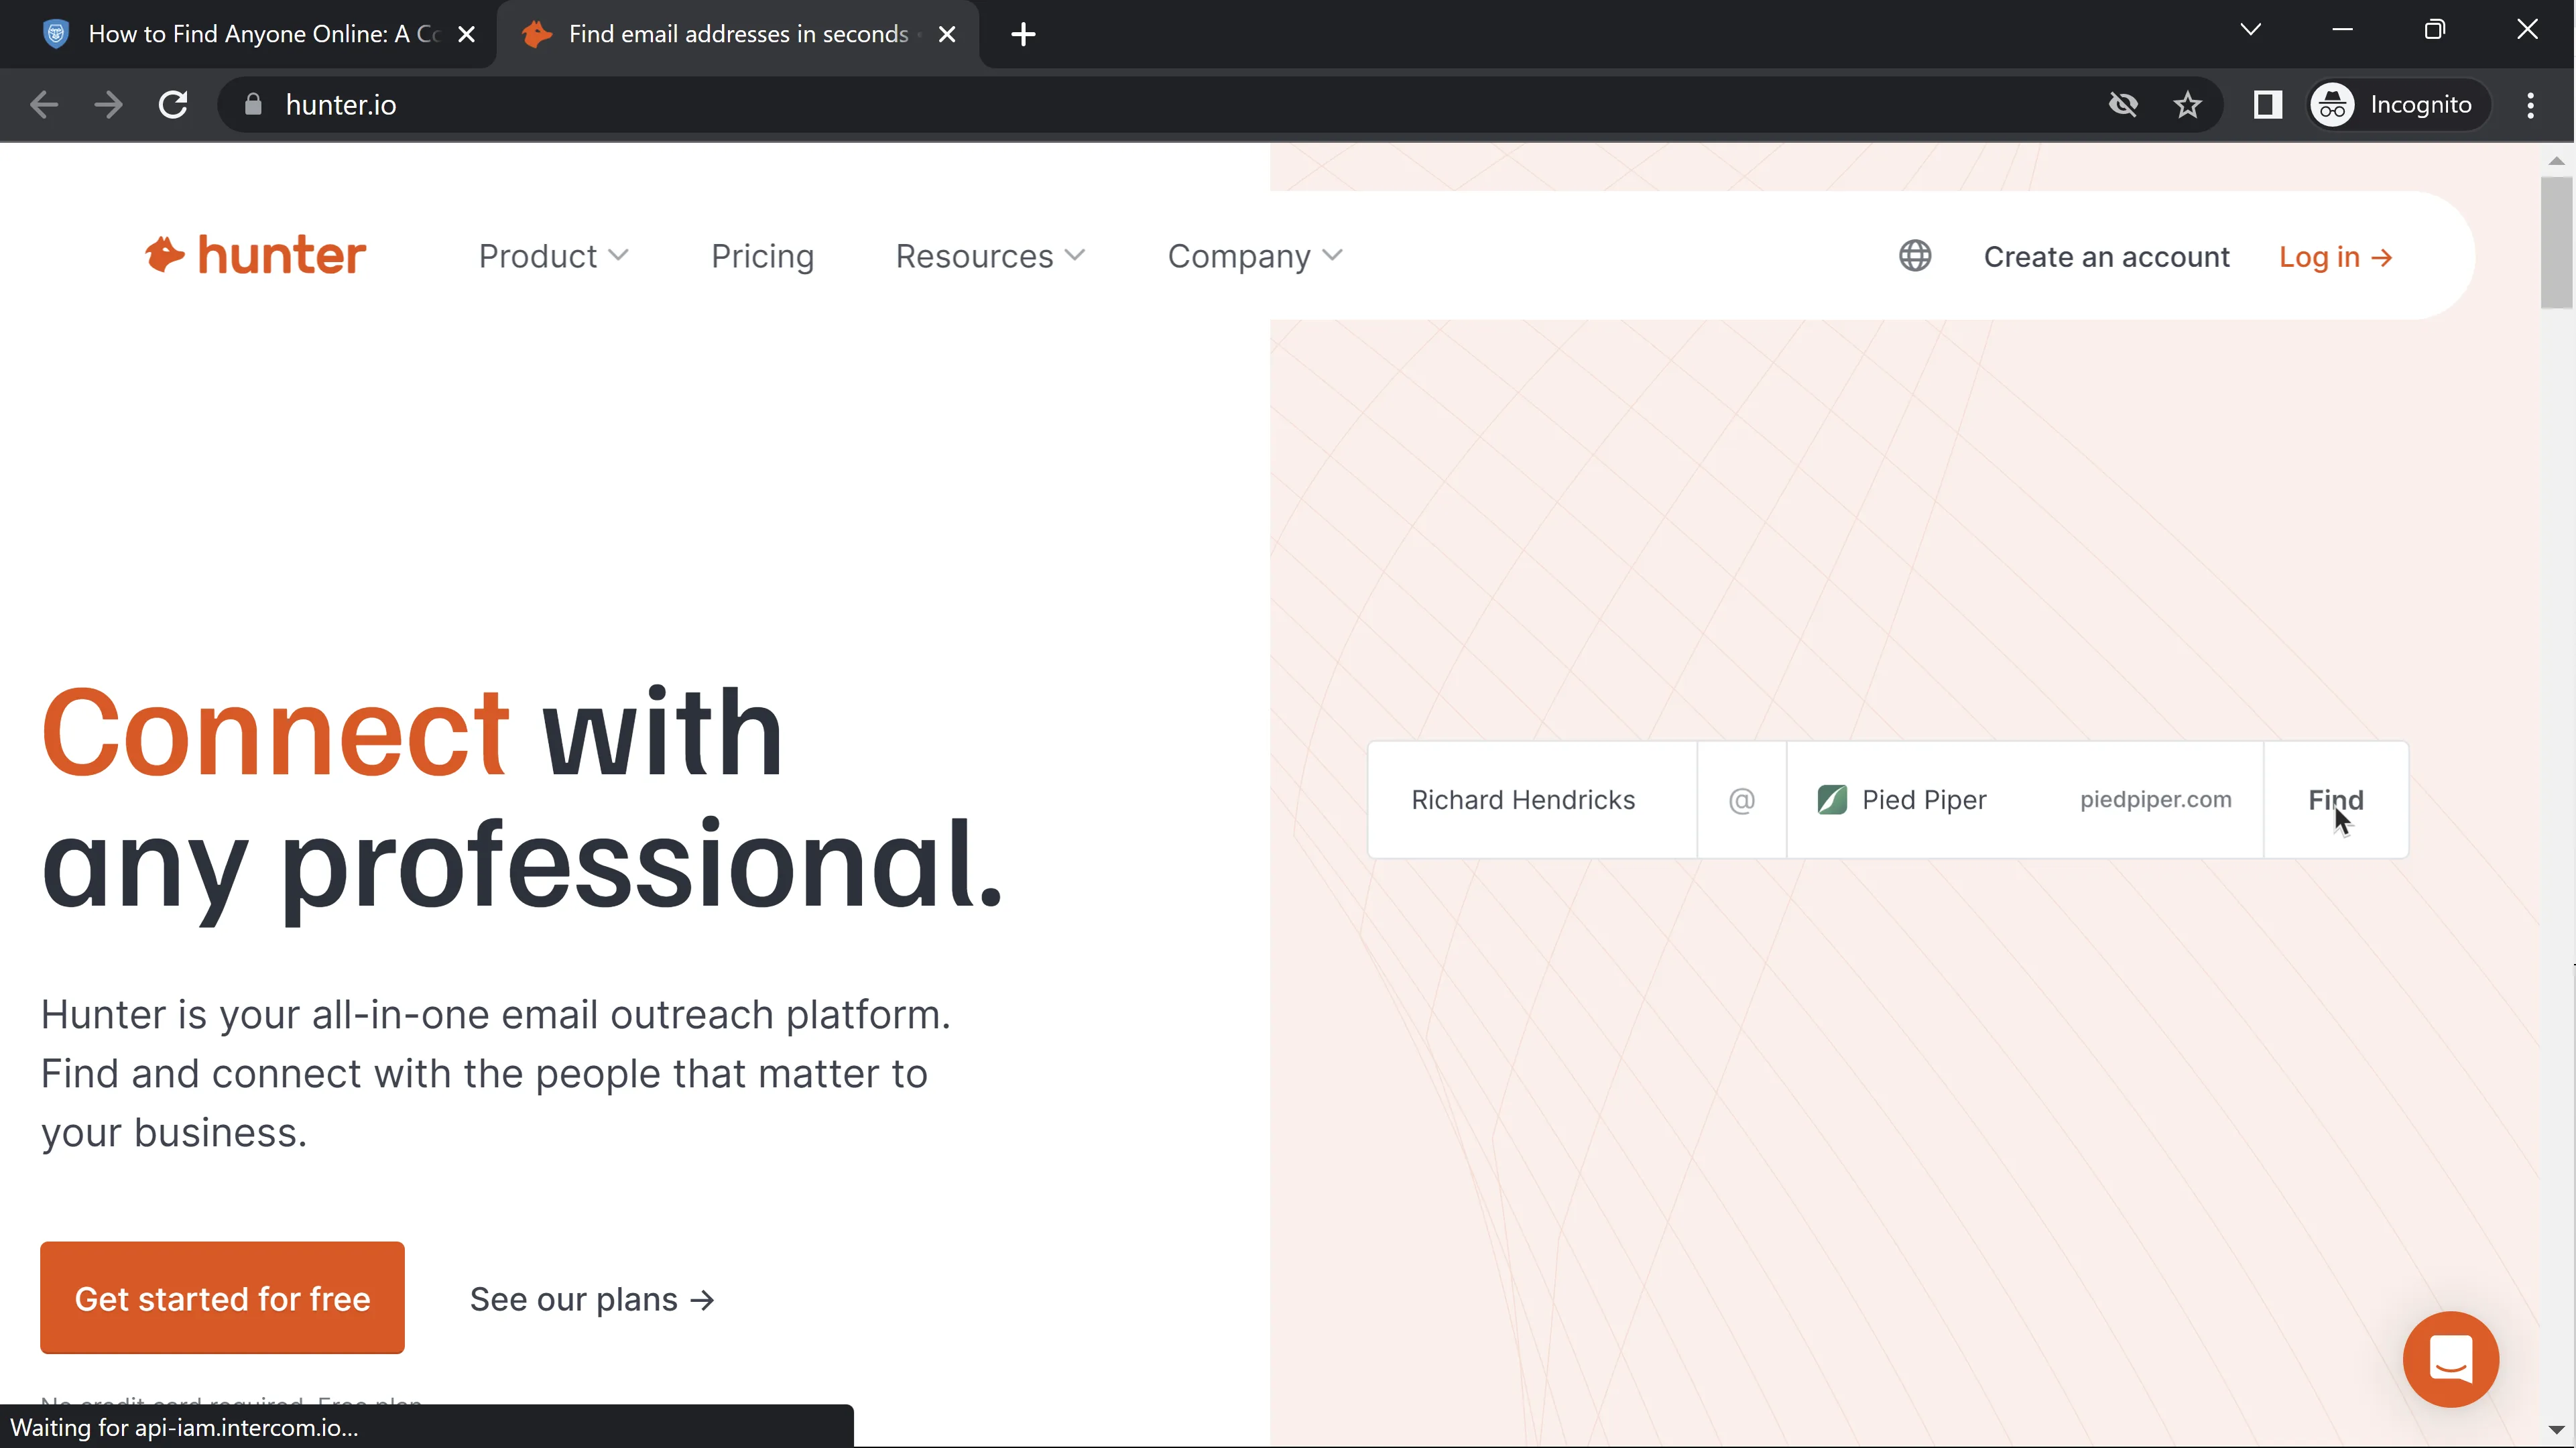Expand the Product dropdown menu
The width and height of the screenshot is (2576, 1448).
tap(553, 256)
